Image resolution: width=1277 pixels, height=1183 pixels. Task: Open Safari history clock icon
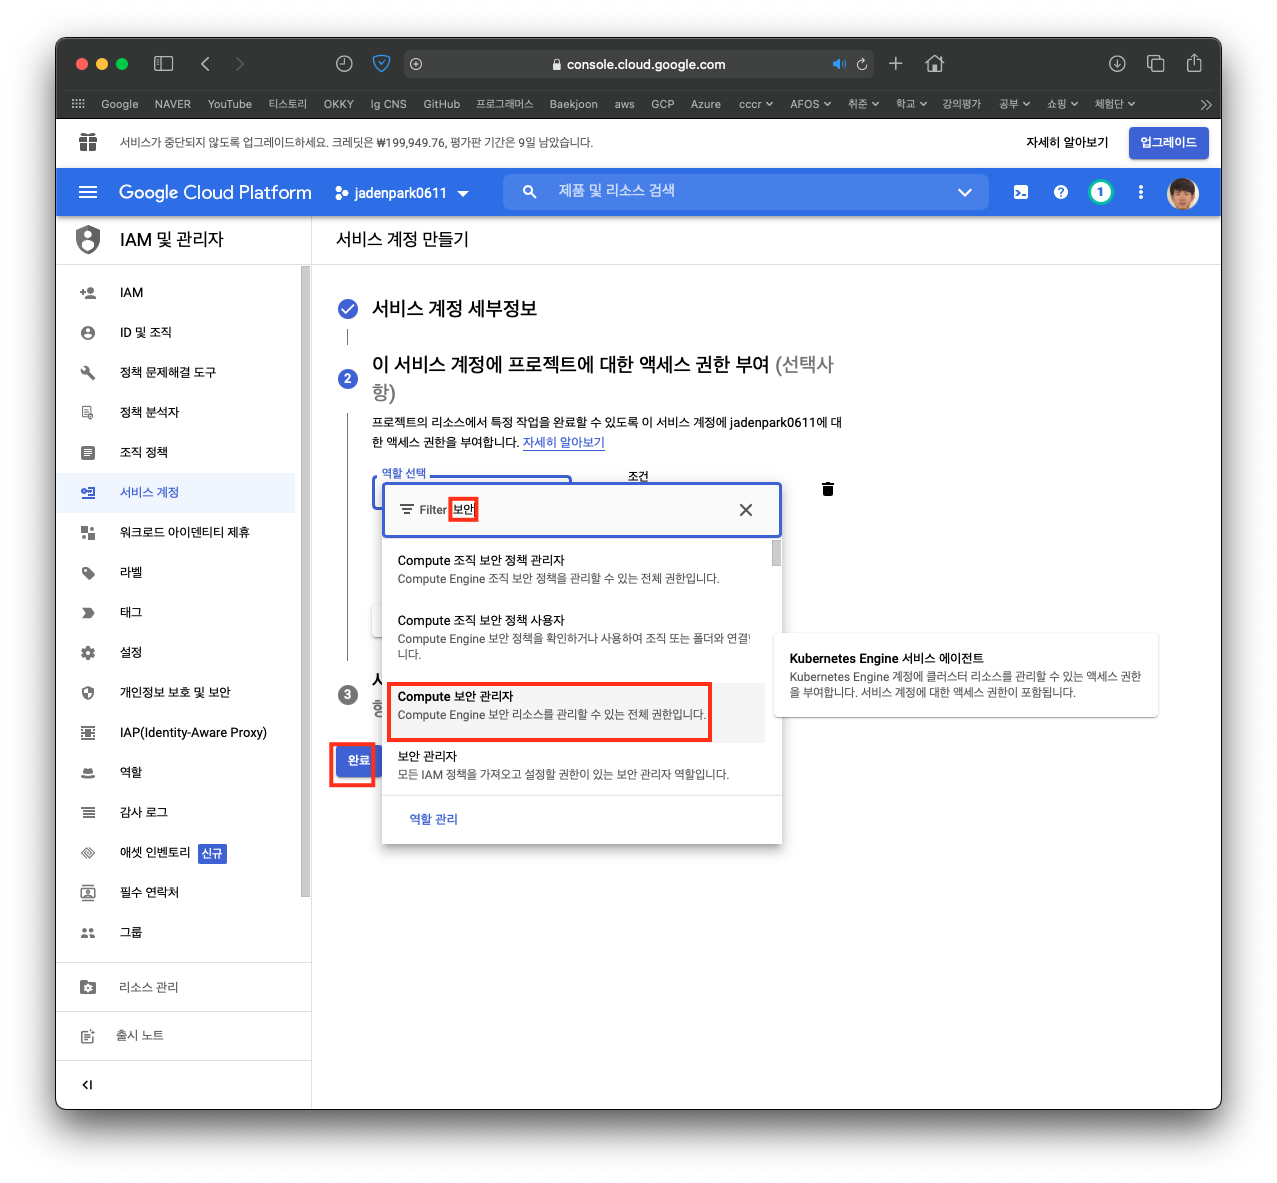(x=344, y=64)
